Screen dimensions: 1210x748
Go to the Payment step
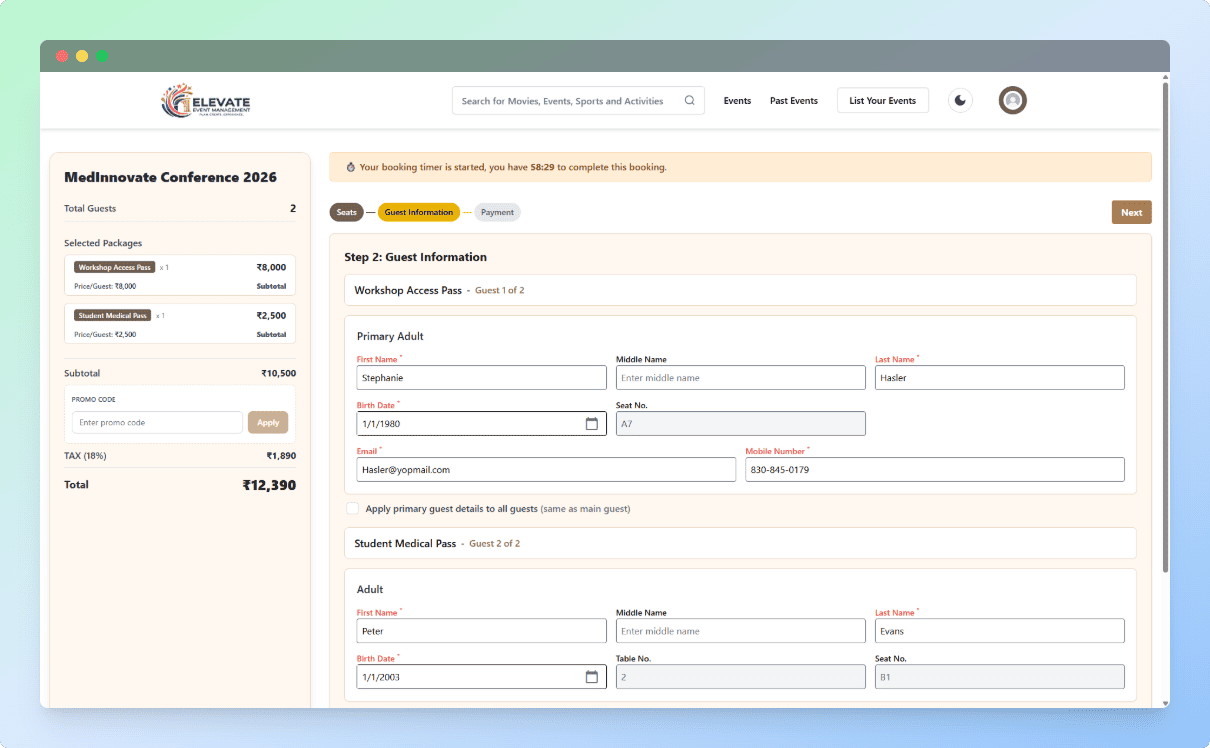pos(497,212)
